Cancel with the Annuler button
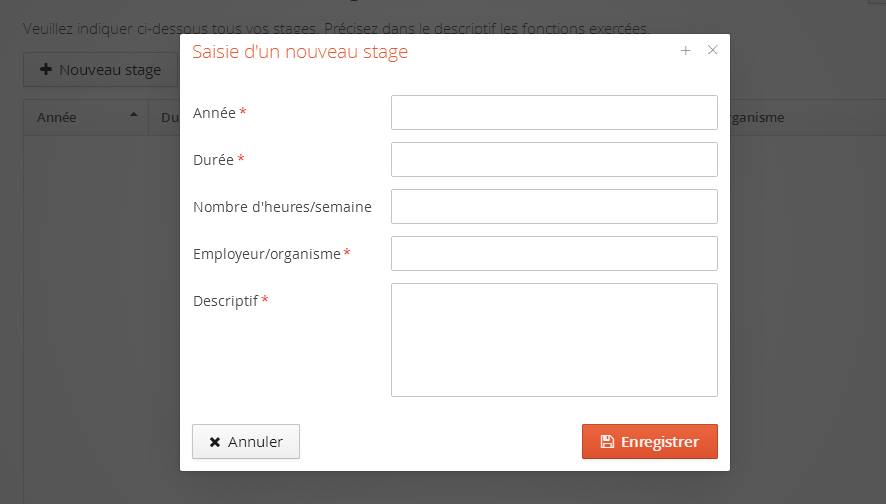 click(x=246, y=442)
